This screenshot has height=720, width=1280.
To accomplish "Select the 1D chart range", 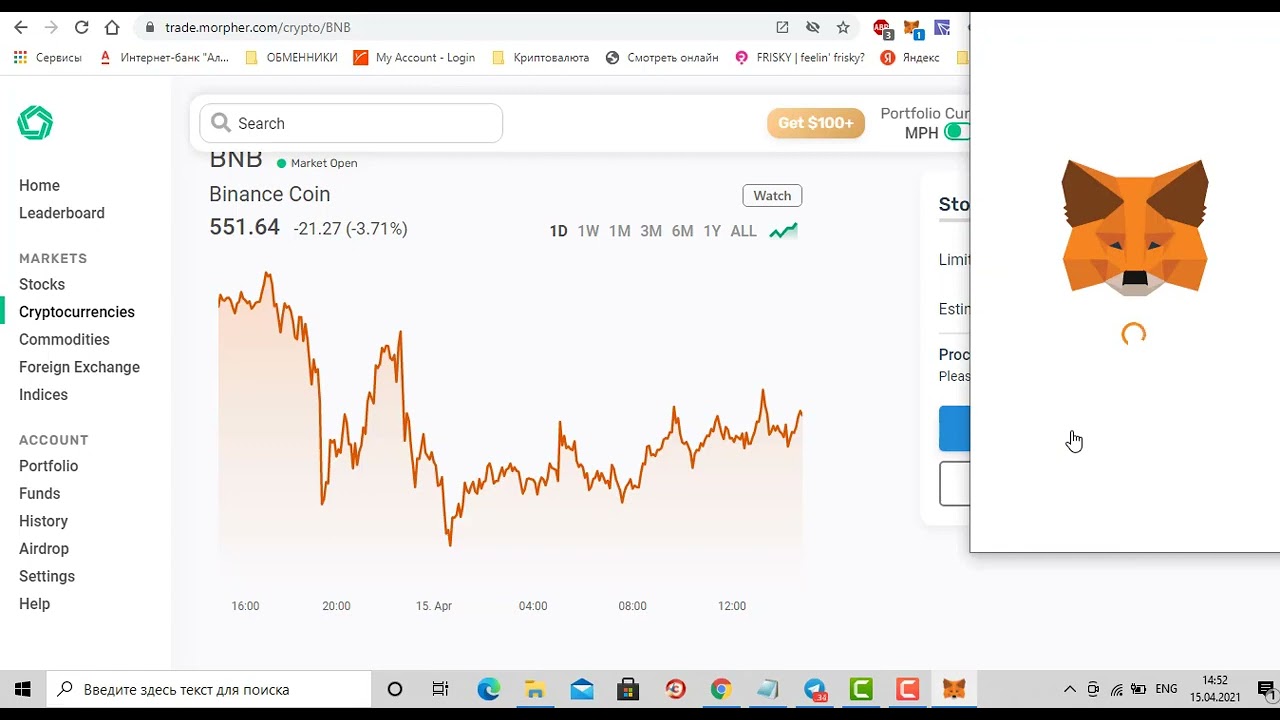I will tap(558, 231).
